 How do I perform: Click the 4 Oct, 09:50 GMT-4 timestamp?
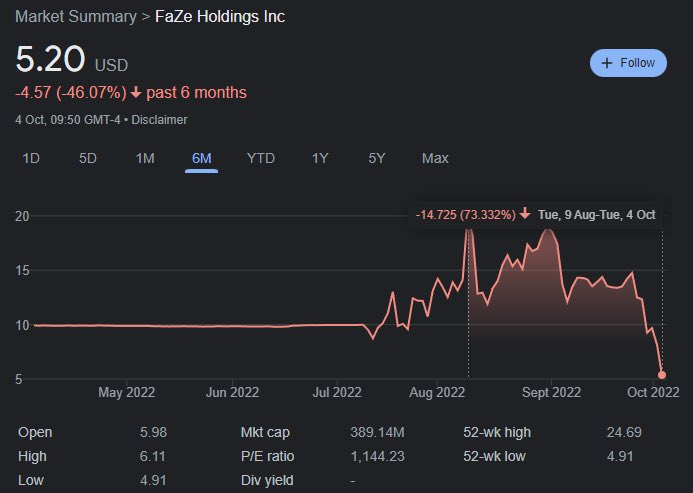[68, 120]
